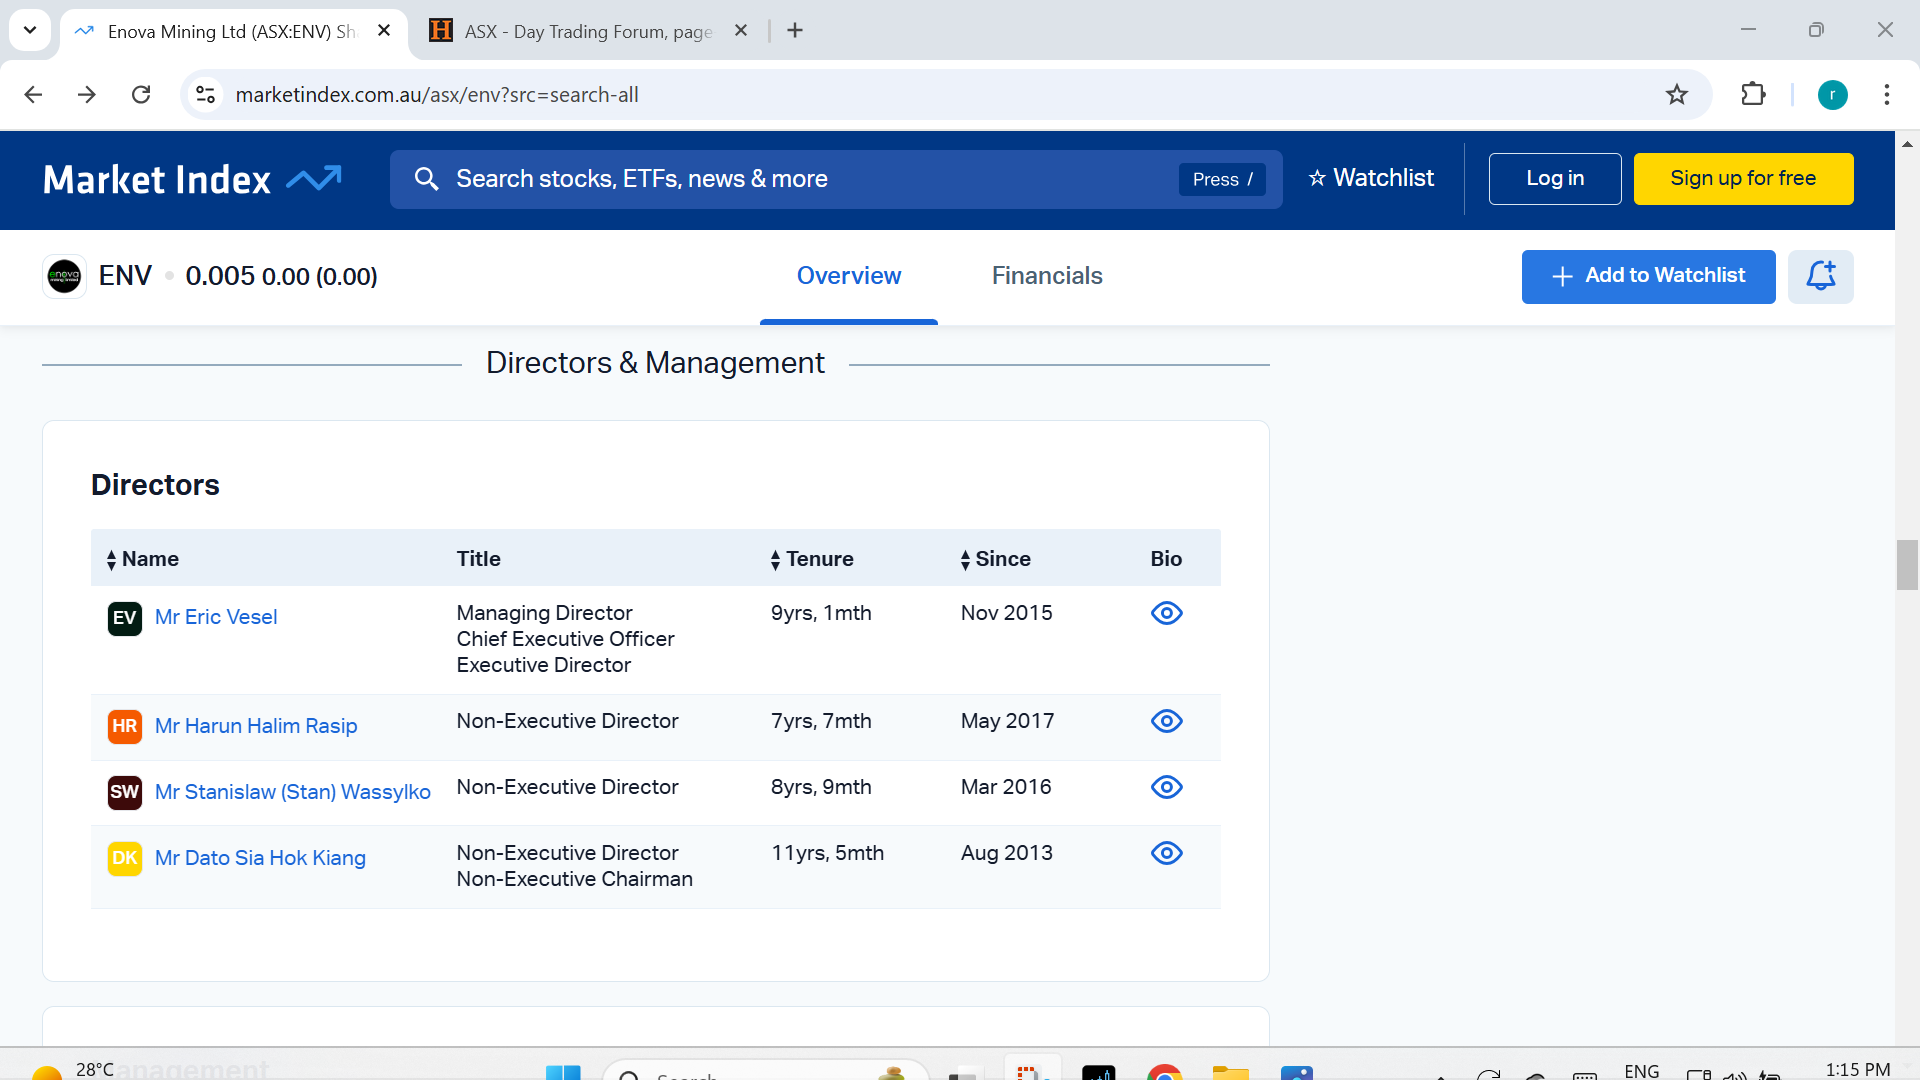Open the Watchlist menu item
This screenshot has height=1080, width=1920.
[x=1371, y=178]
